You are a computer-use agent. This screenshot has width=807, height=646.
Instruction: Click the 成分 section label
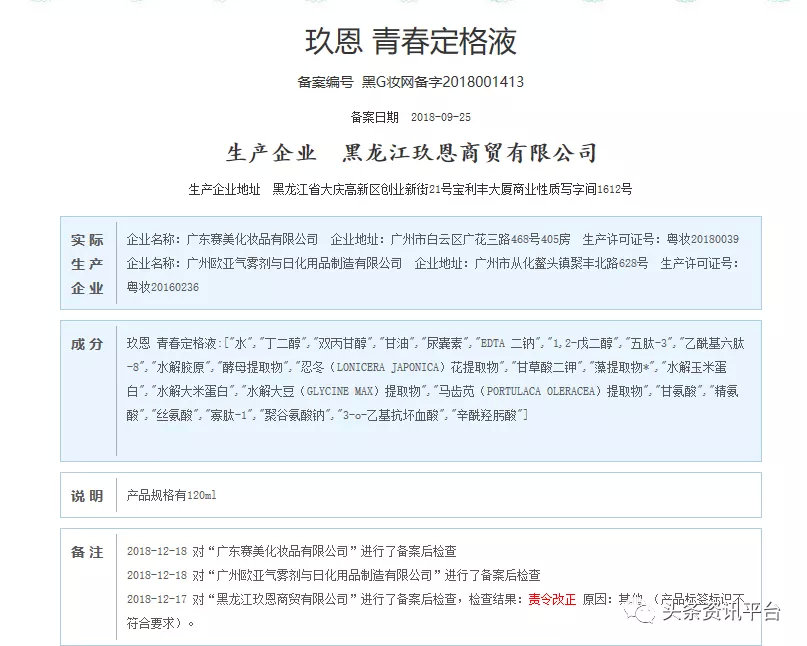coord(87,344)
